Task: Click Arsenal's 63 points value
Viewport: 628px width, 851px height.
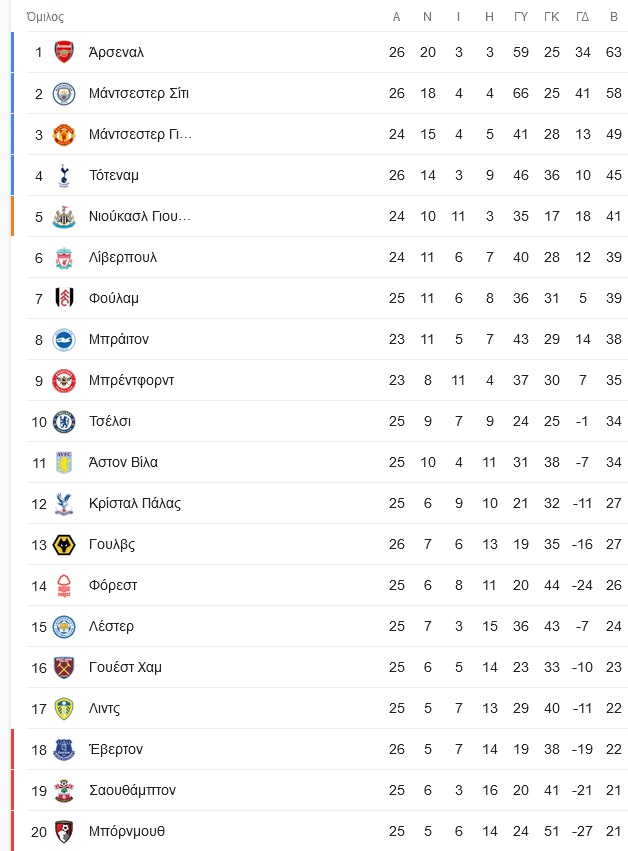Action: pyautogui.click(x=613, y=52)
